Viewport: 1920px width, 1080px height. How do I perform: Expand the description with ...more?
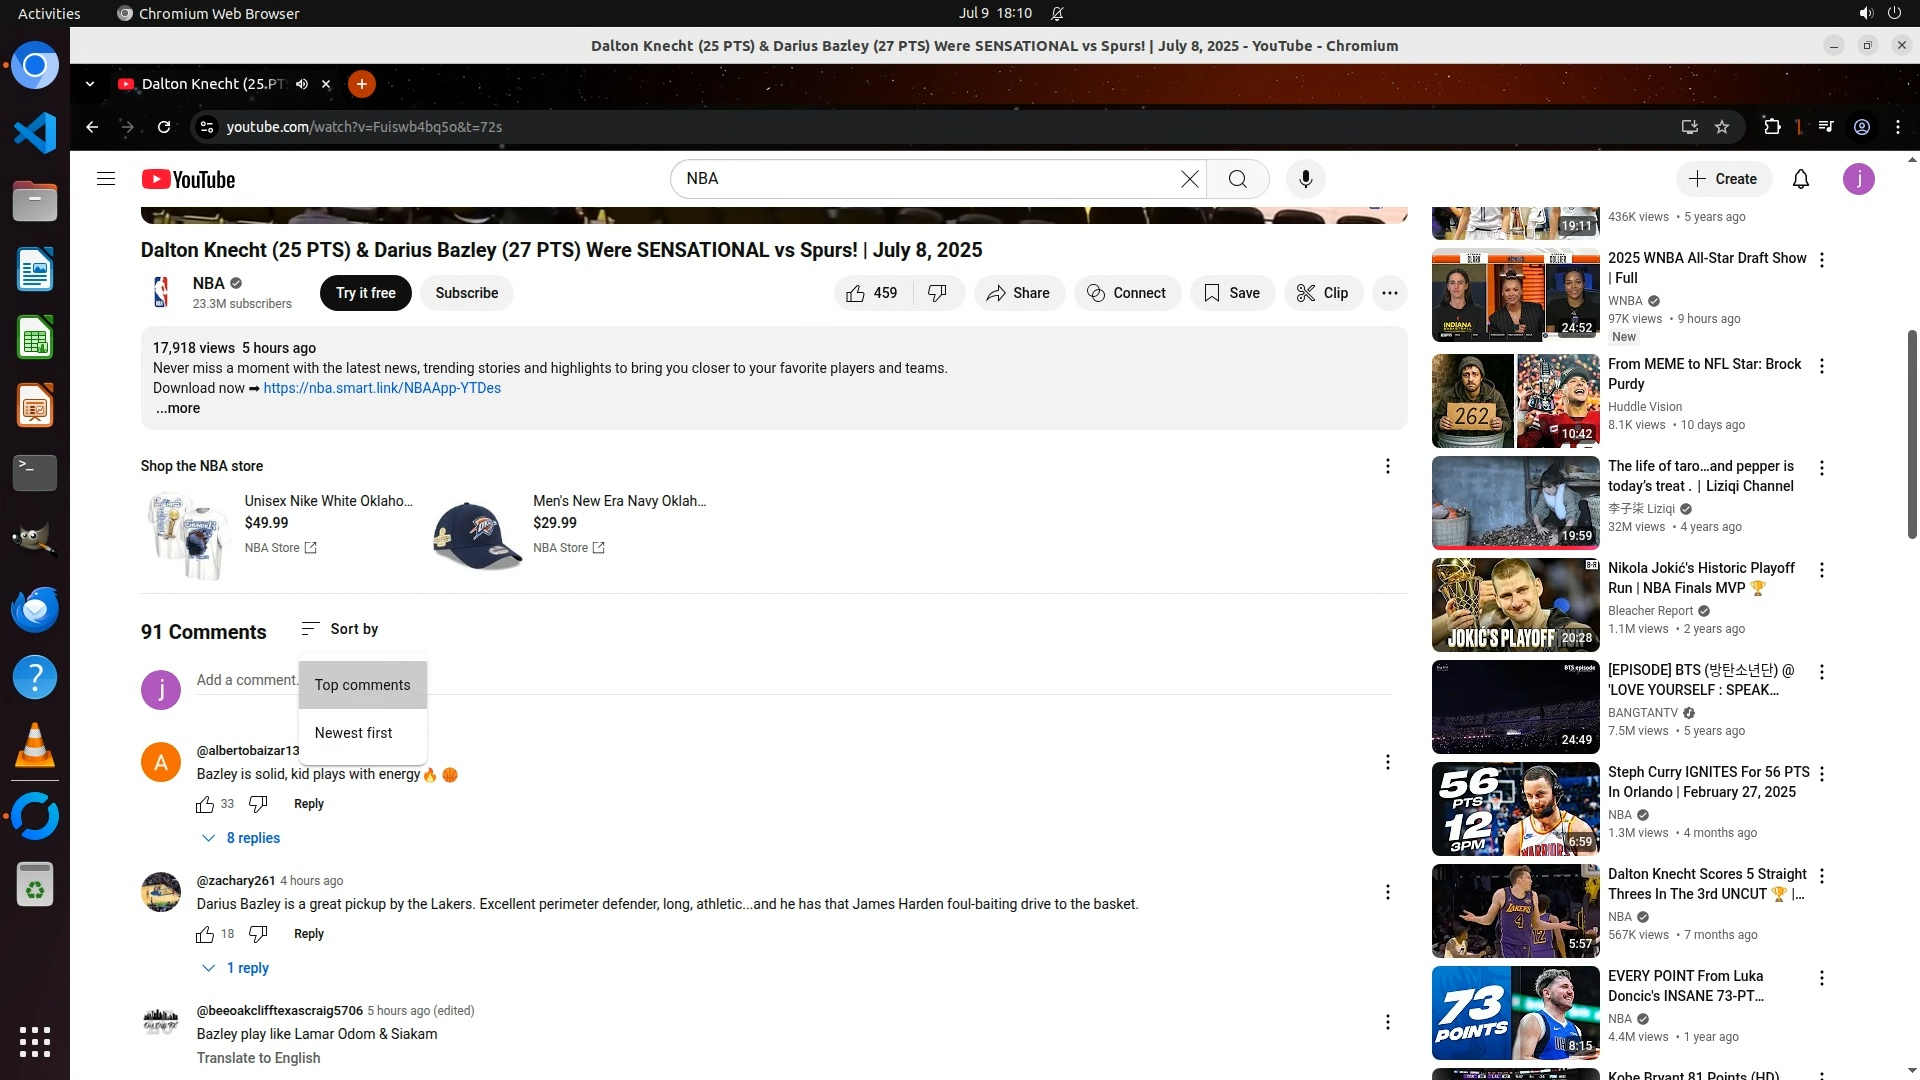[x=178, y=408]
